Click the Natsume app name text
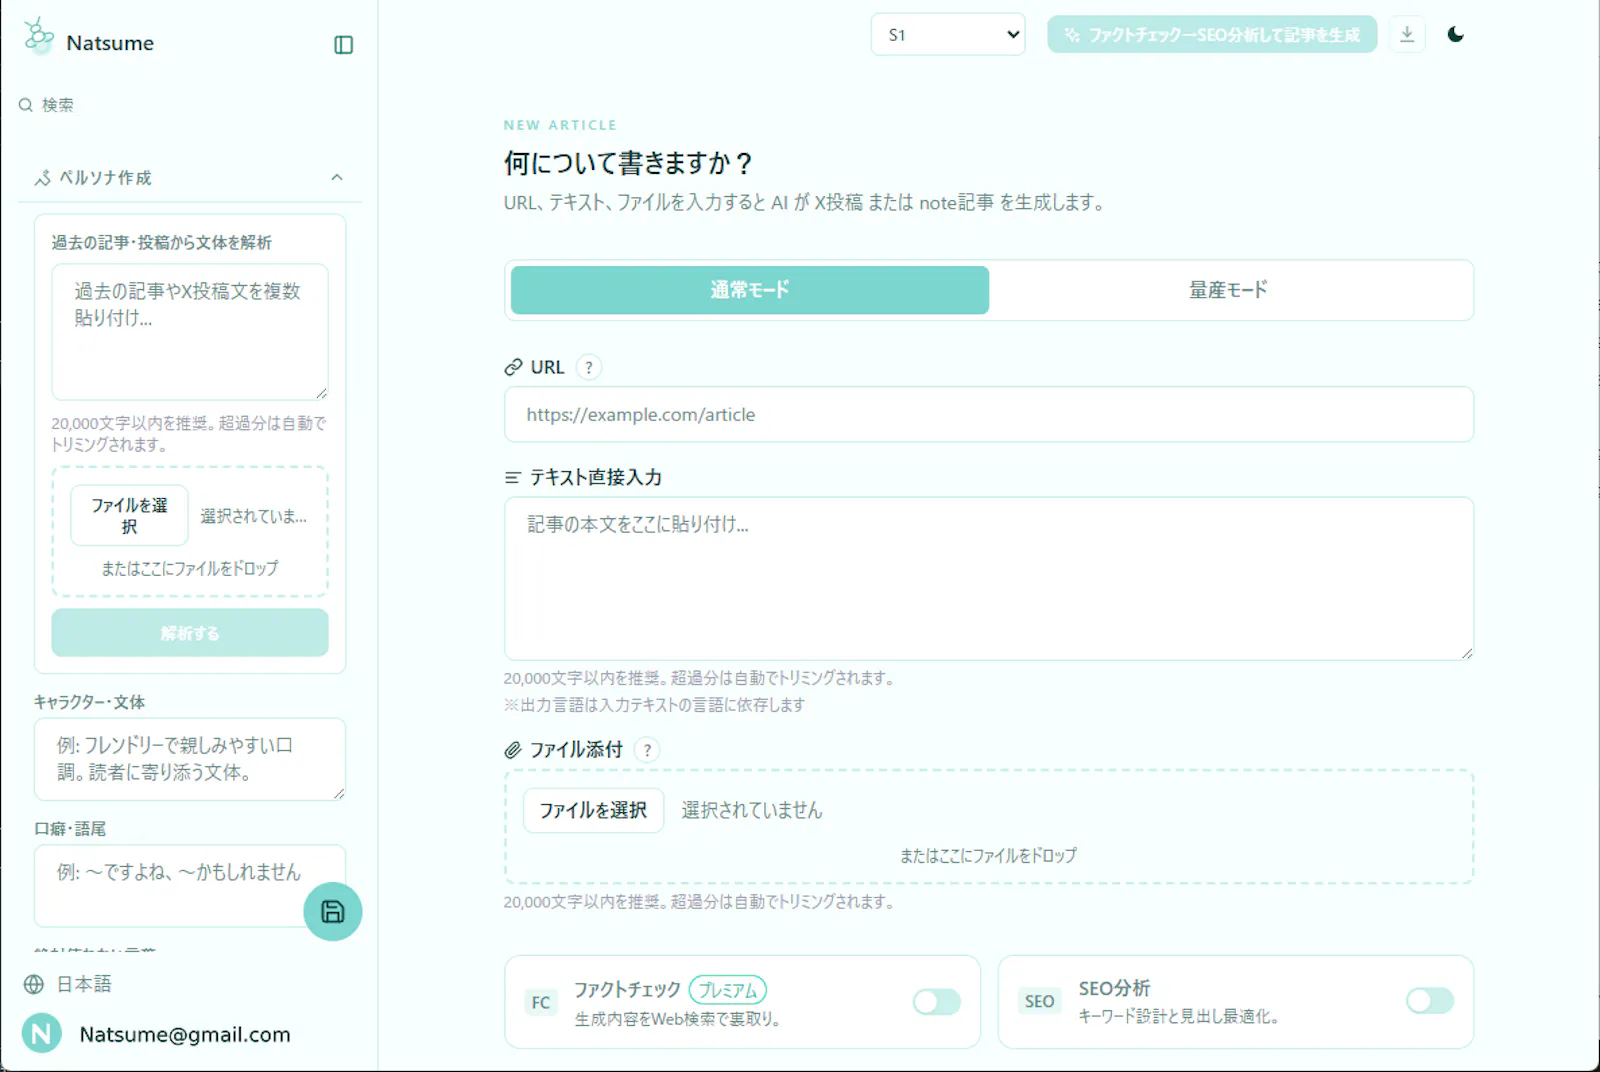The height and width of the screenshot is (1072, 1600). pyautogui.click(x=110, y=43)
